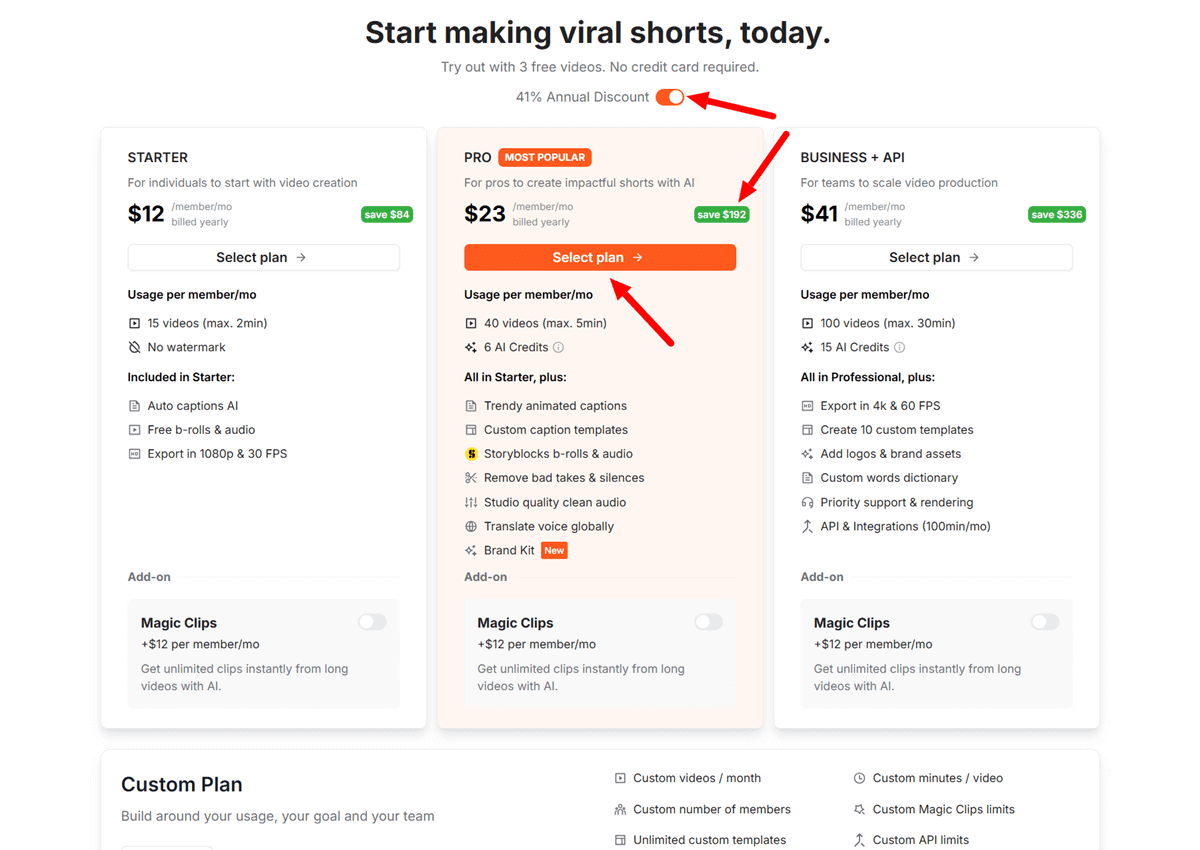
Task: Click the globe icon for Translate voice globally
Action: point(471,526)
